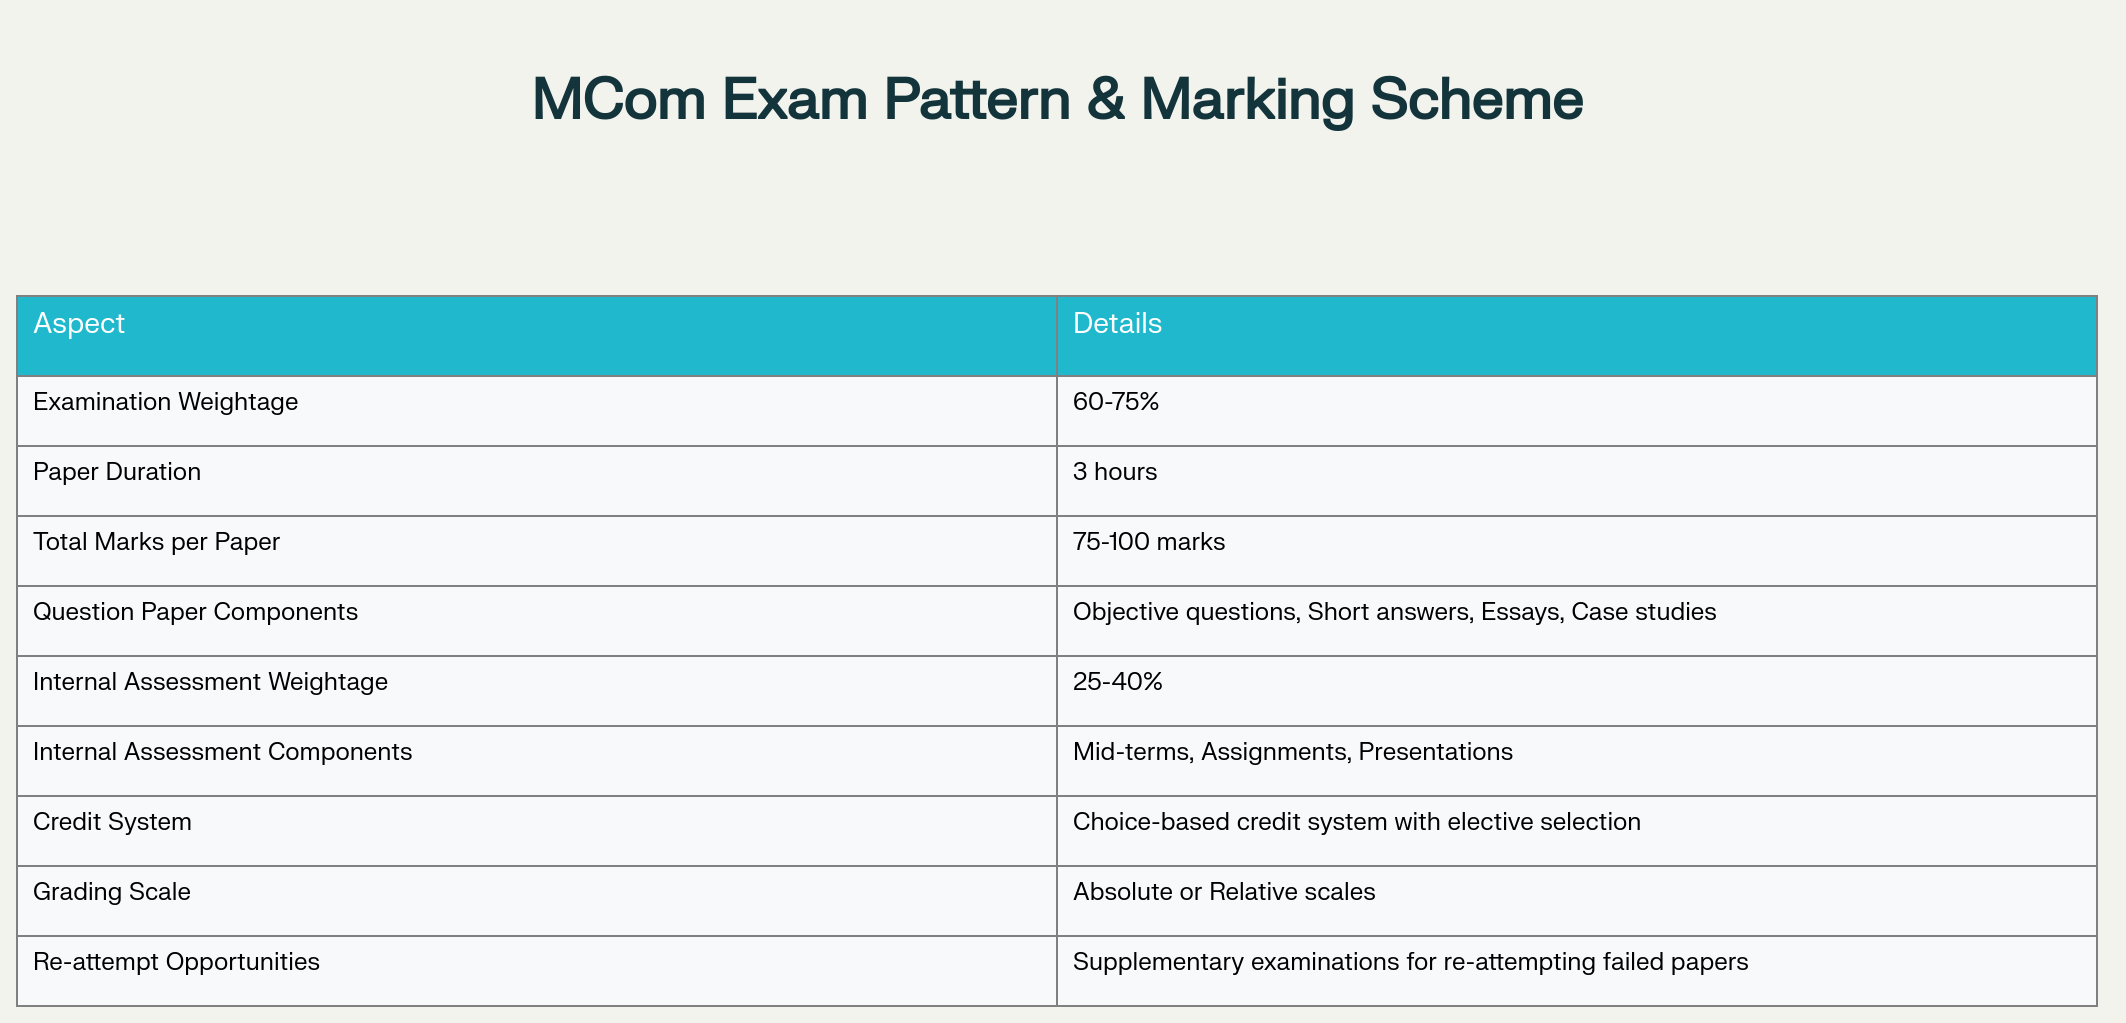Screen dimensions: 2126x1023
Task: Click the Aspect column header
Action: coord(79,324)
